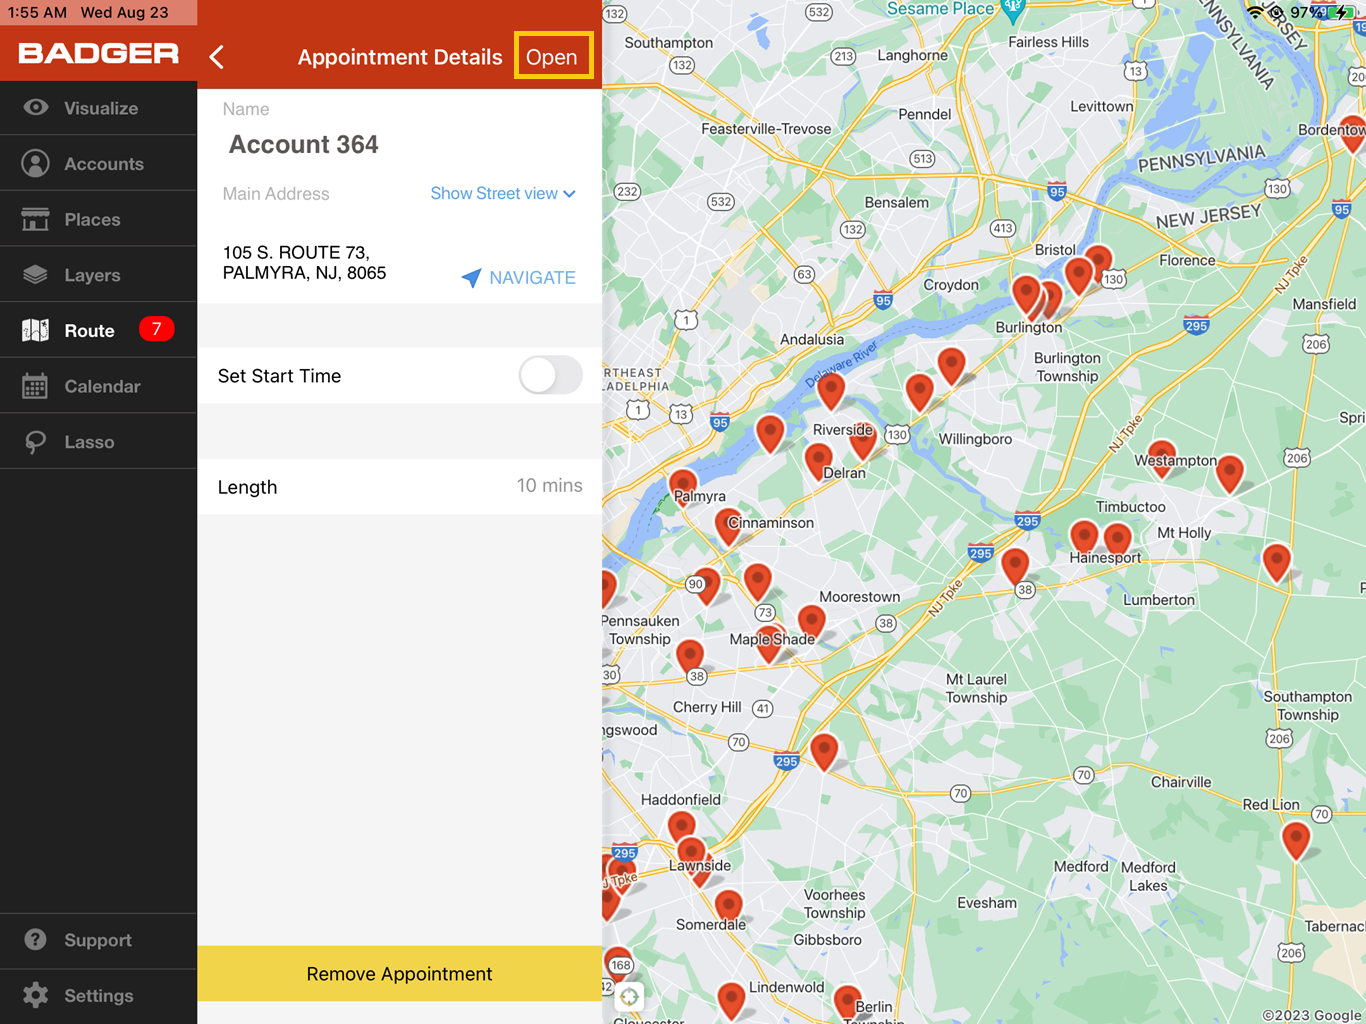Click the Calendar grid icon

point(35,386)
